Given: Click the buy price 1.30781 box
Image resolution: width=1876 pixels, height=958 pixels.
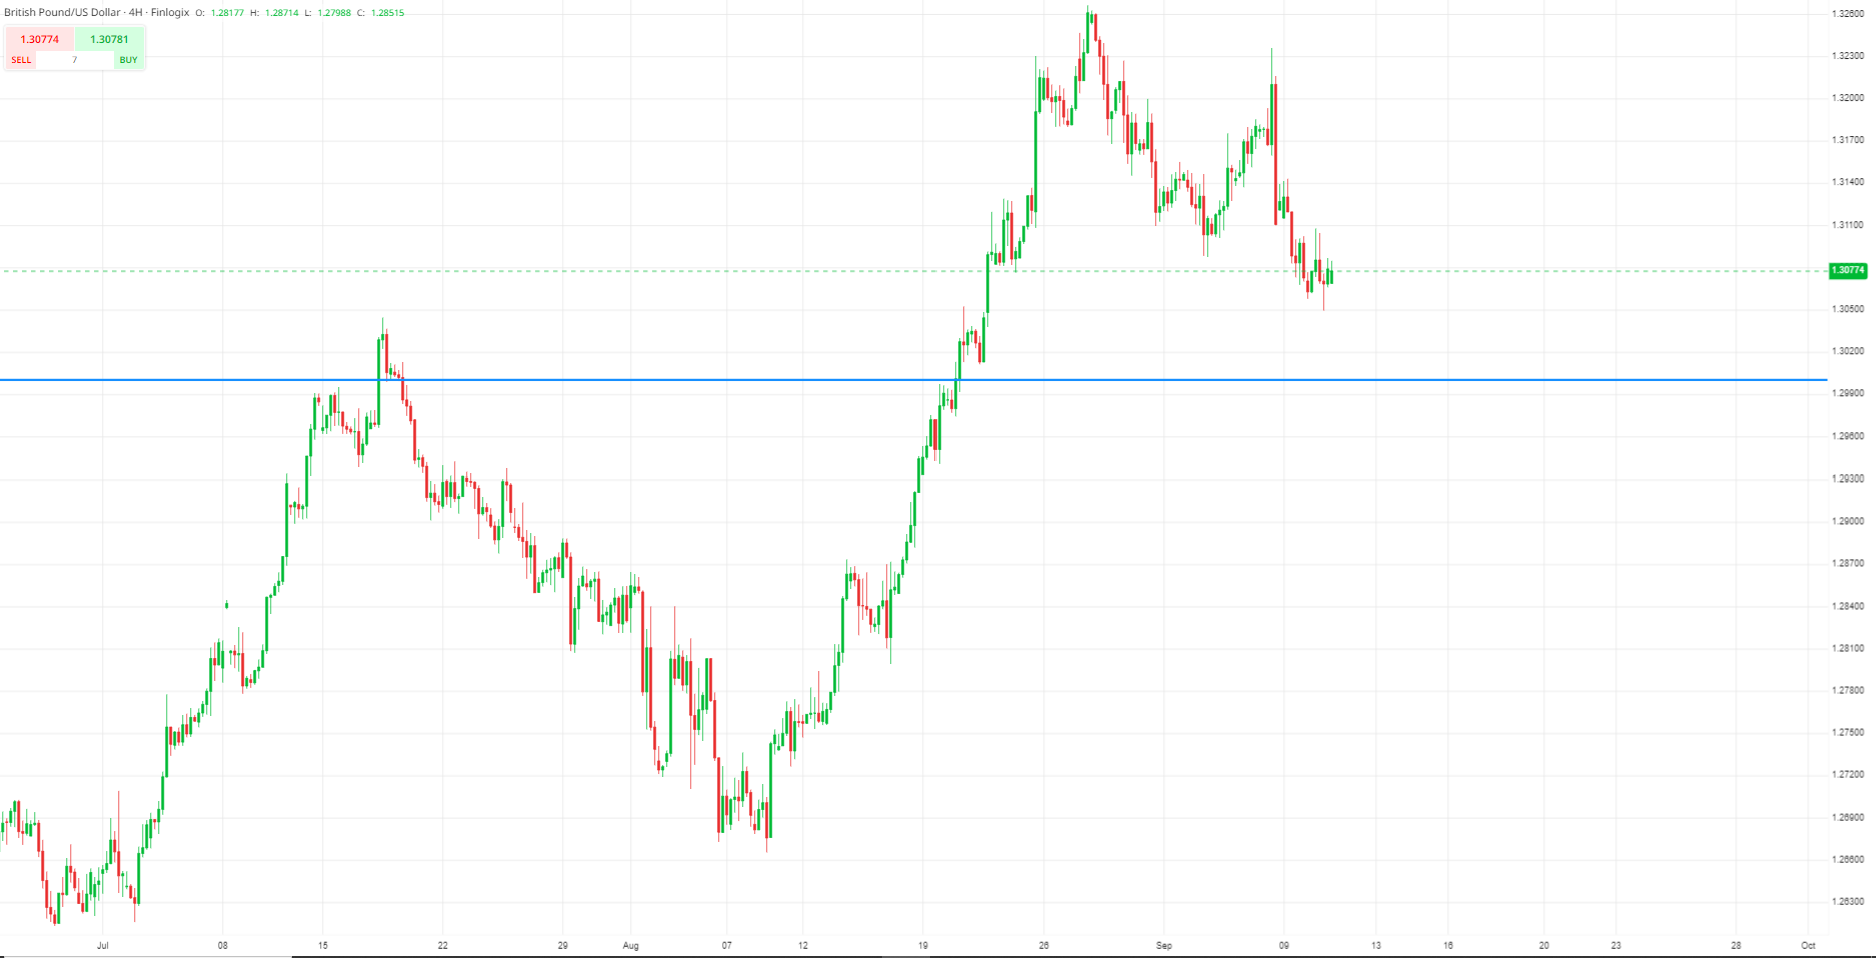Looking at the screenshot, I should [109, 39].
